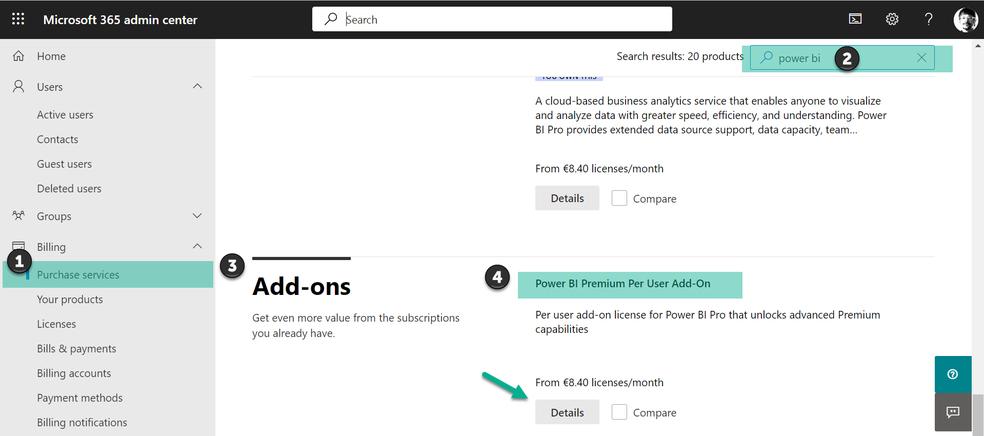
Task: Open the Cloud Shell icon in header
Action: pos(855,19)
